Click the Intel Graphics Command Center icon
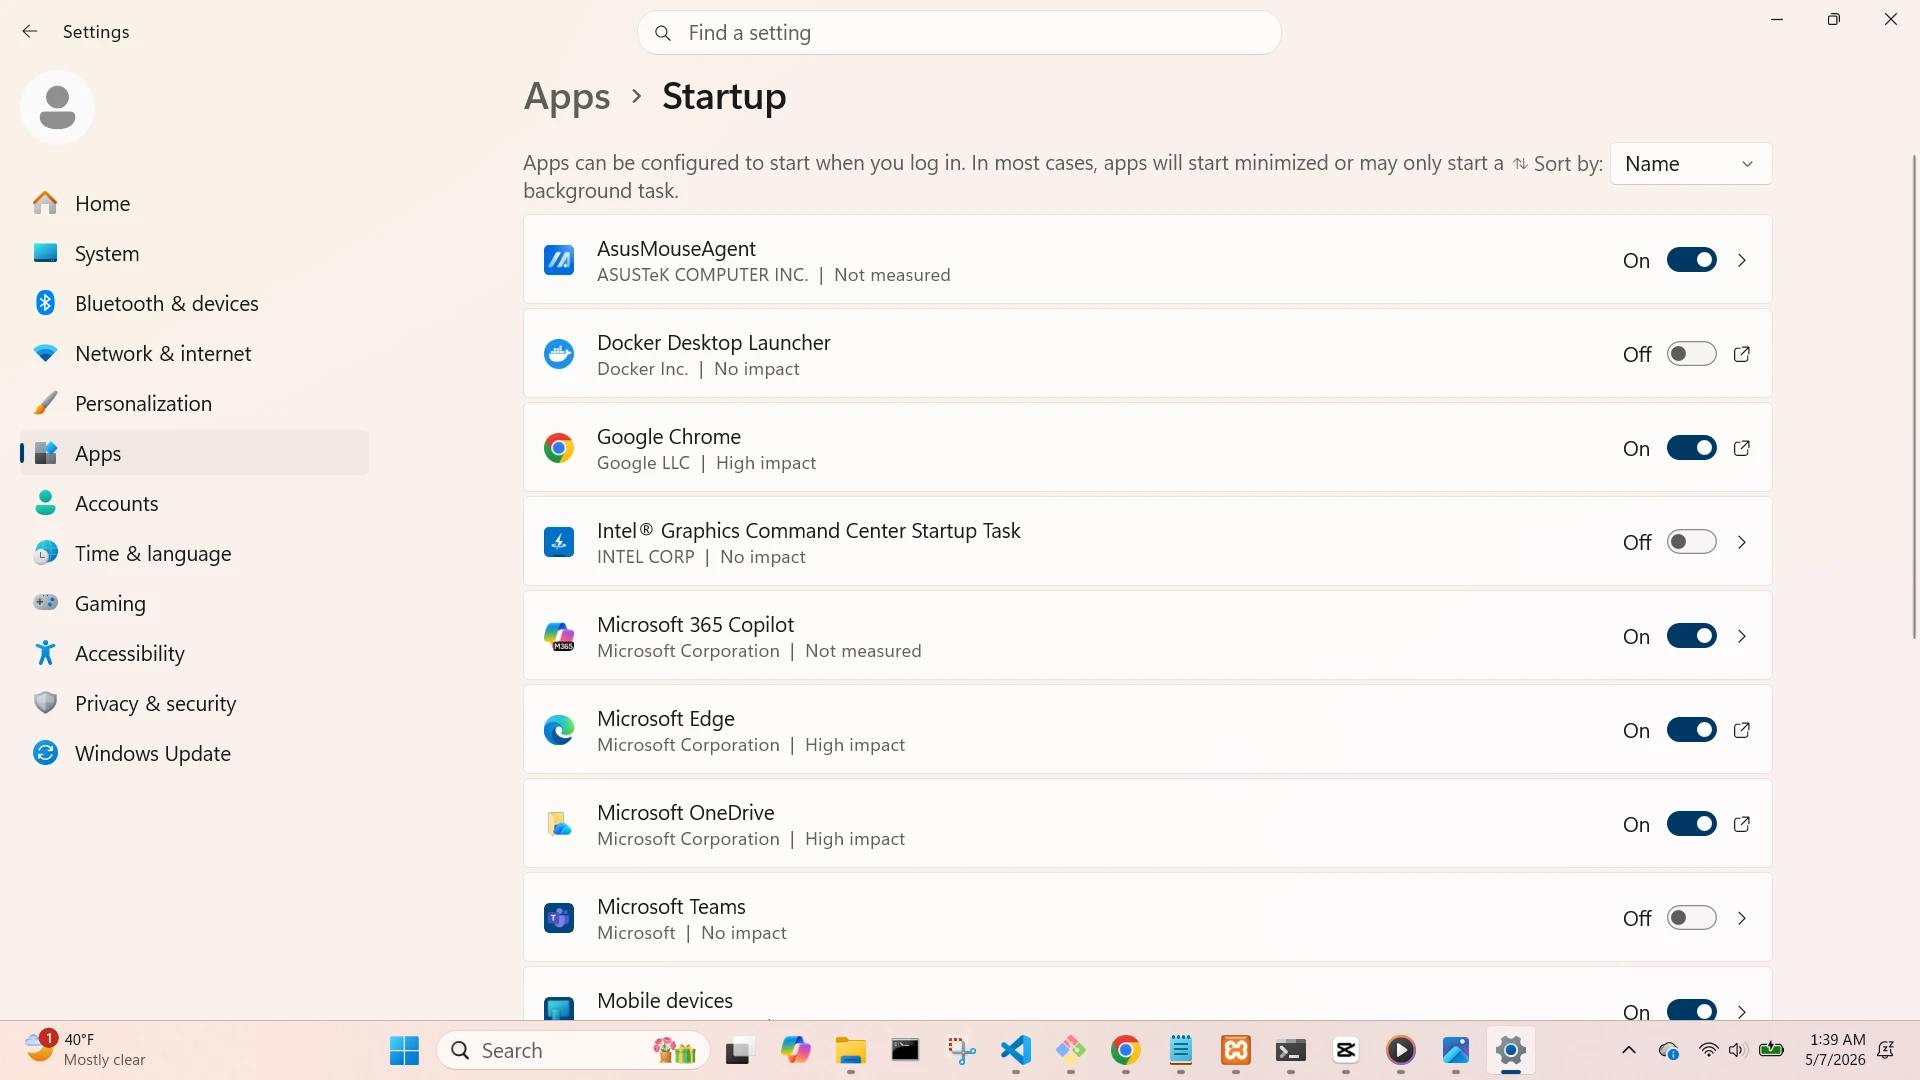This screenshot has width=1920, height=1080. pos(559,542)
